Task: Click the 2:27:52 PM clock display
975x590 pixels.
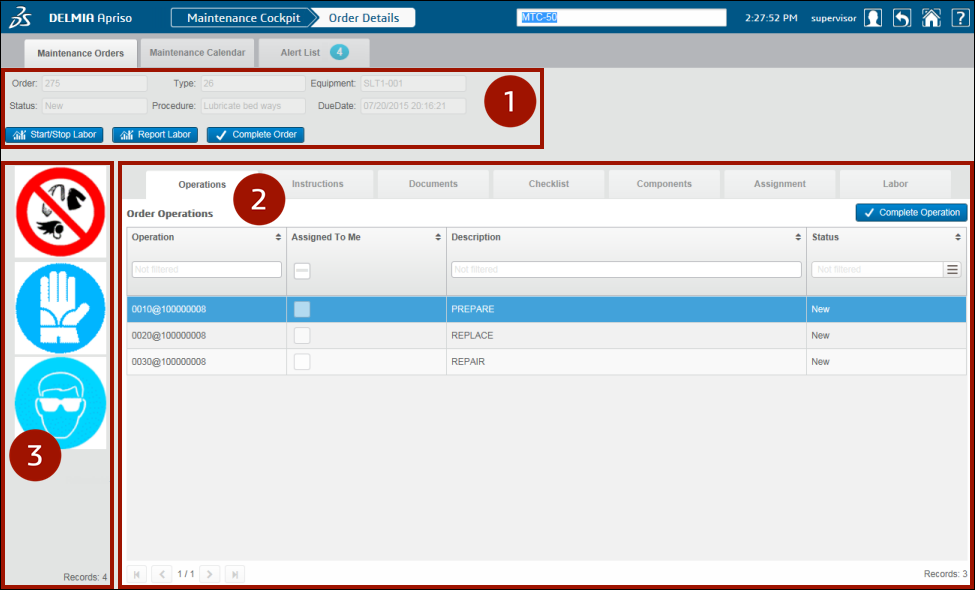Action: (x=771, y=18)
